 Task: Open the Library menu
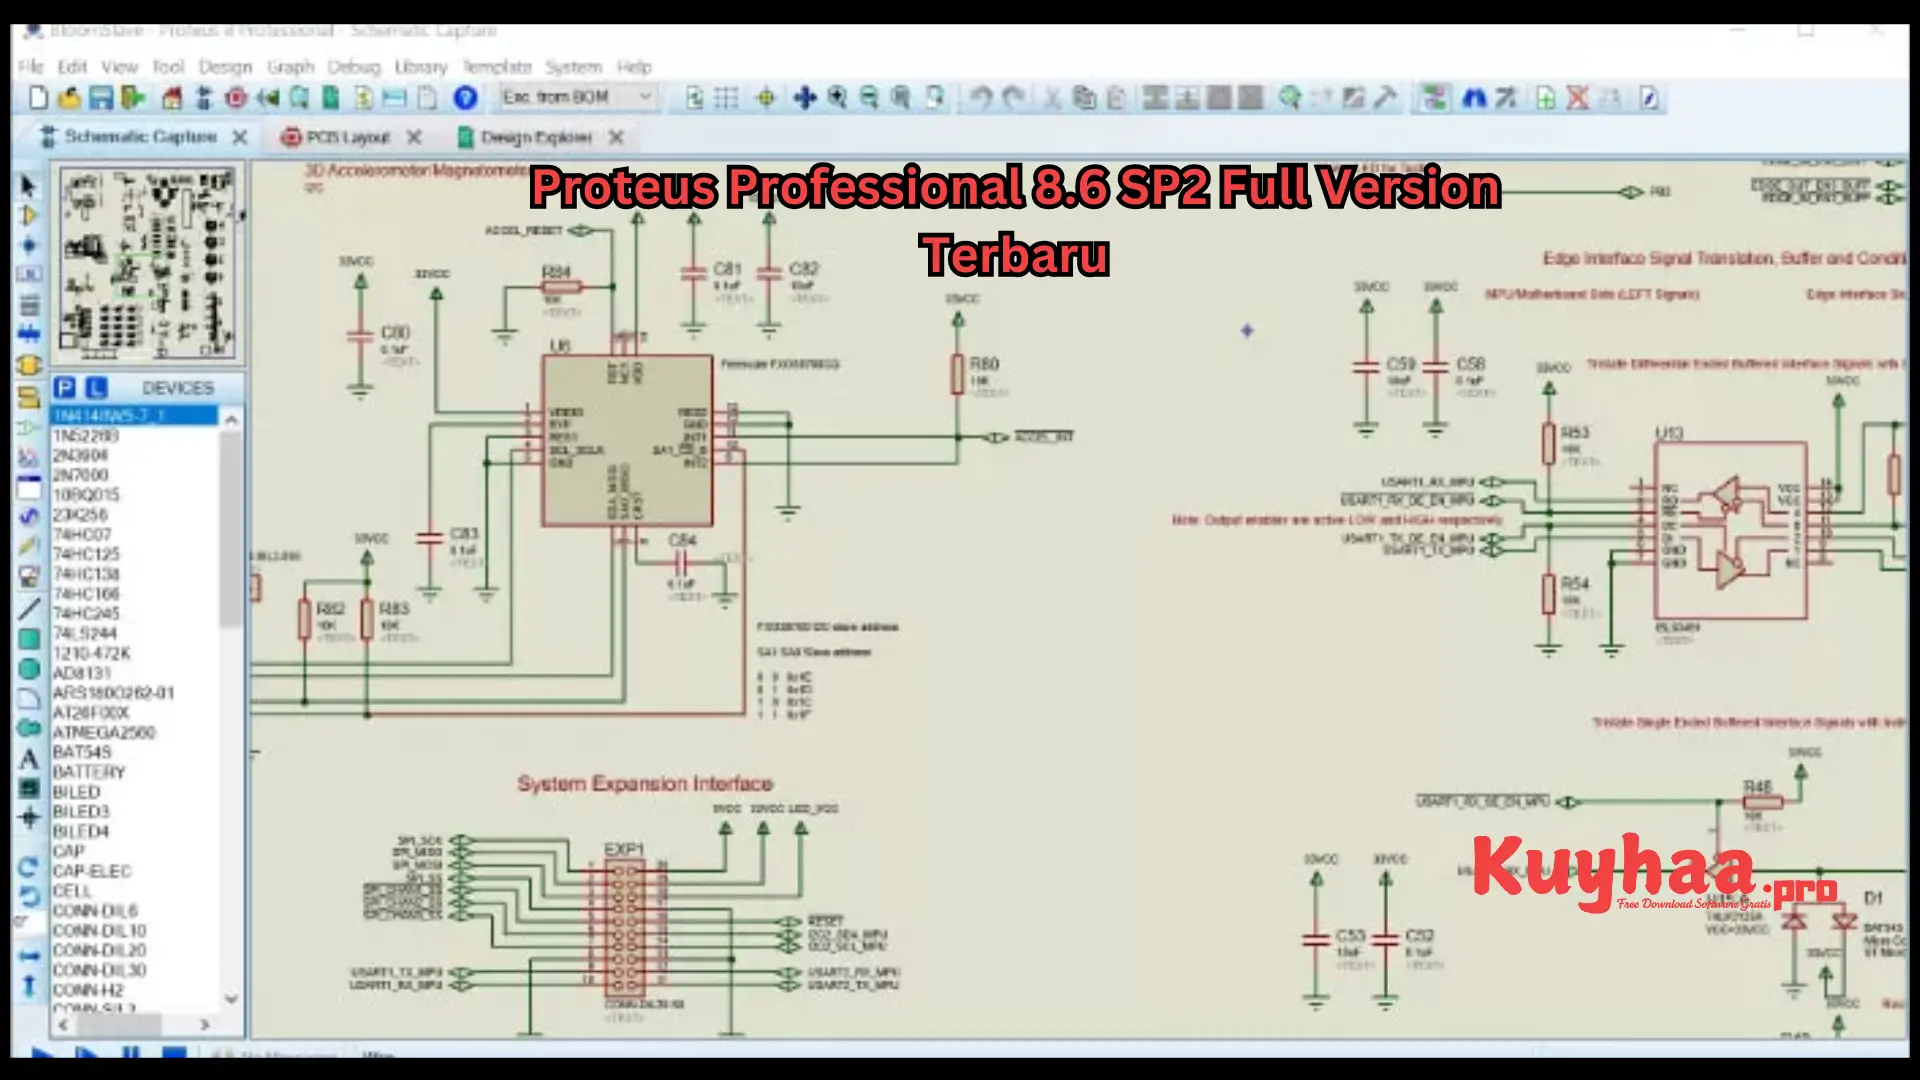click(421, 67)
